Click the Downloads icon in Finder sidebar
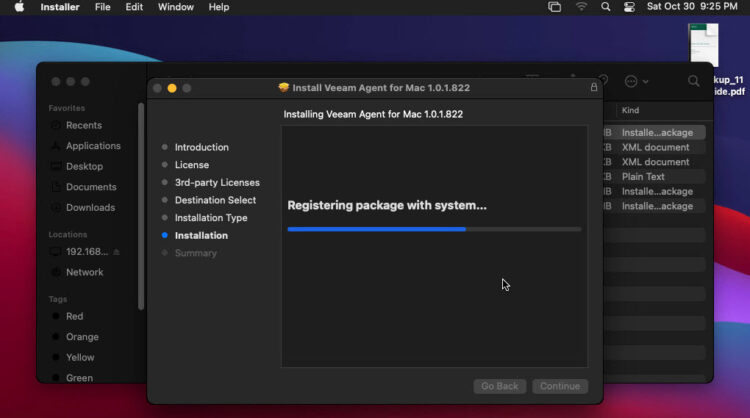The width and height of the screenshot is (750, 418). (x=56, y=208)
